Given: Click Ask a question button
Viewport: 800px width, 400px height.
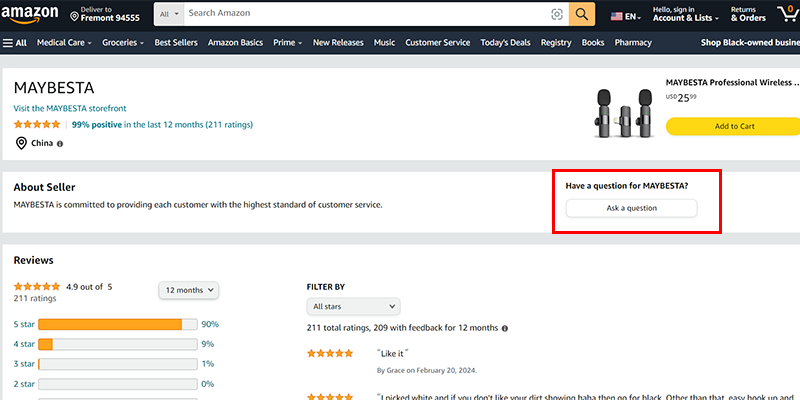Looking at the screenshot, I should pyautogui.click(x=631, y=208).
